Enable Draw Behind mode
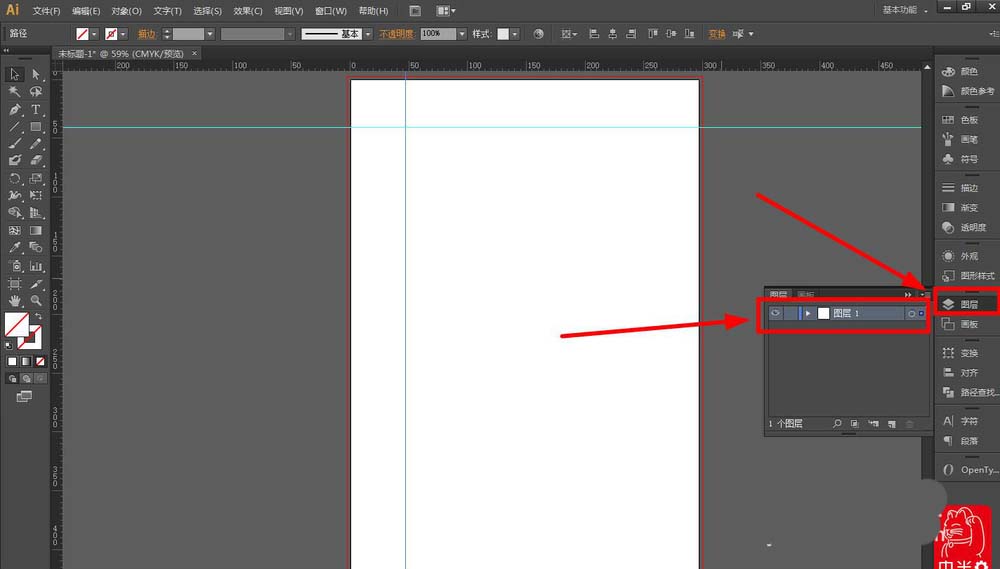The image size is (1000, 569). pyautogui.click(x=26, y=378)
